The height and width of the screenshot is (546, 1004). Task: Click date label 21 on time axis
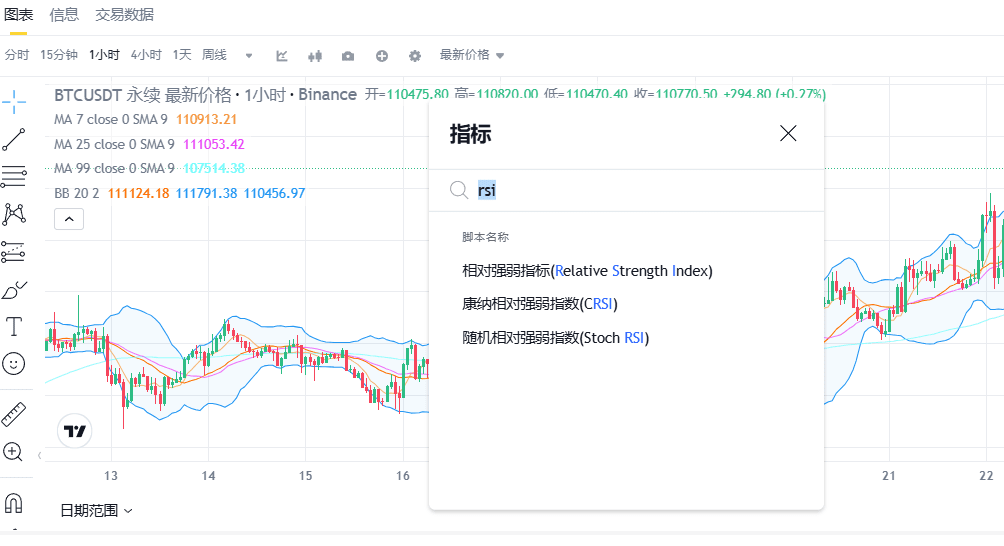[x=889, y=476]
